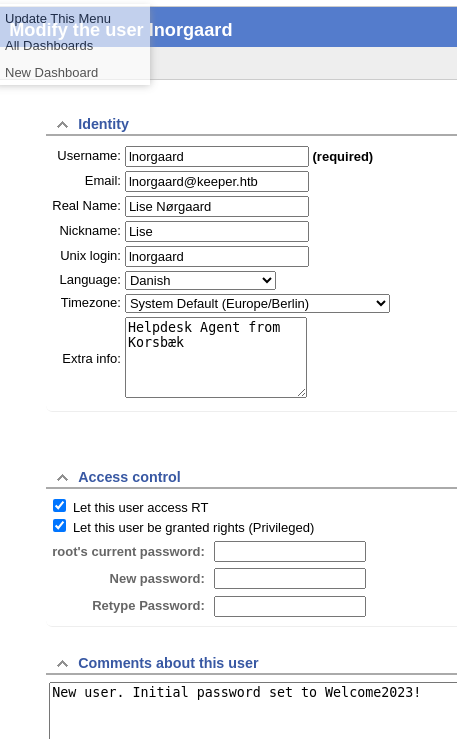457x739 pixels.
Task: Click the Extra info text area
Action: [x=216, y=357]
